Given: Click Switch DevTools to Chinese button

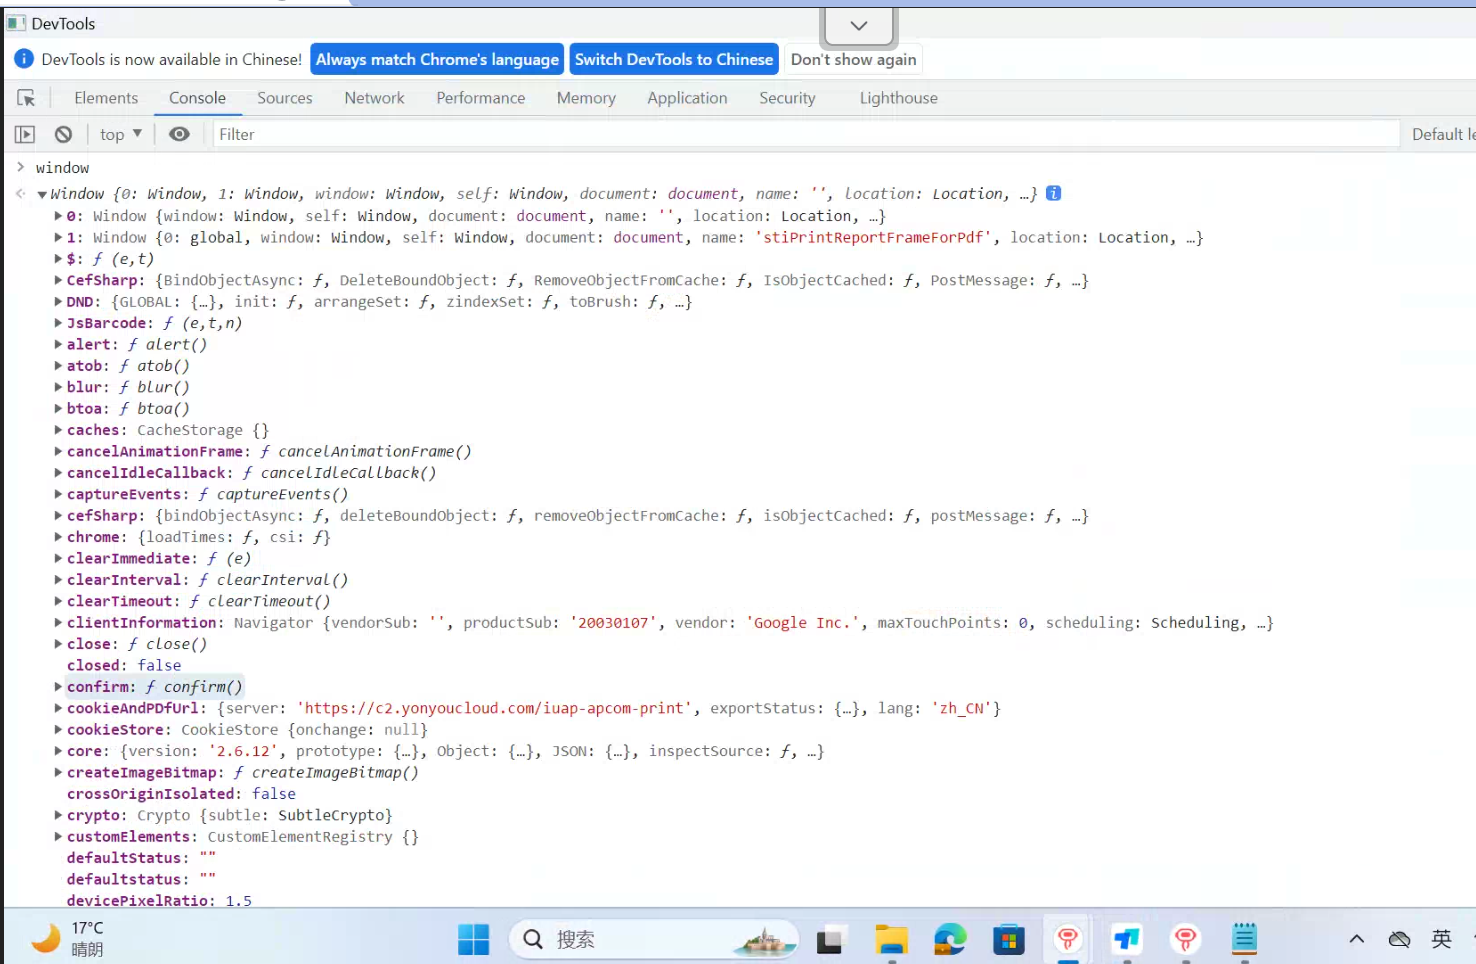Looking at the screenshot, I should click(x=673, y=60).
